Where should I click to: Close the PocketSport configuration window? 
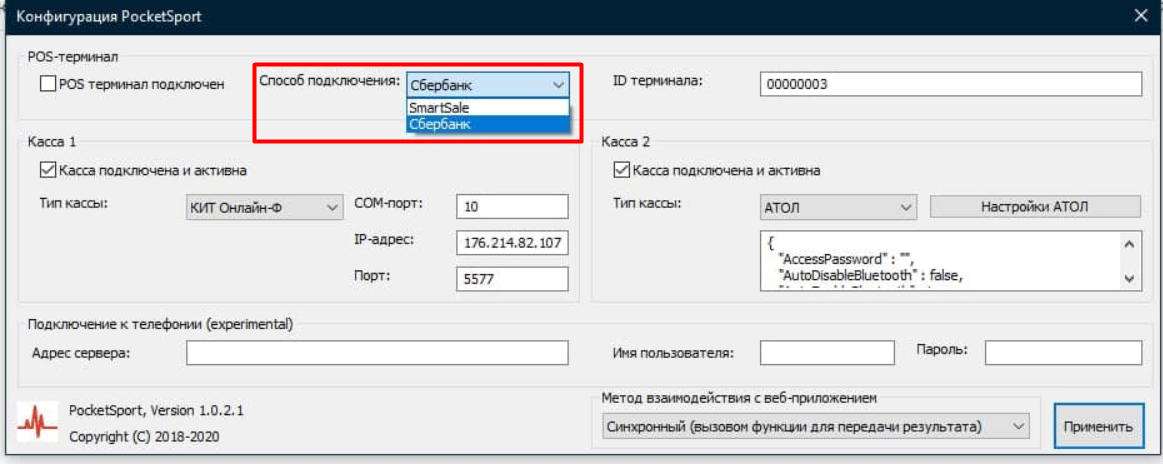[1141, 16]
